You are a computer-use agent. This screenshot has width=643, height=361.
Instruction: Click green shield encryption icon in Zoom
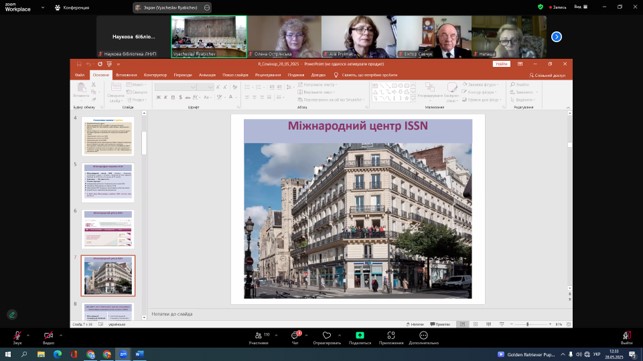tap(540, 7)
